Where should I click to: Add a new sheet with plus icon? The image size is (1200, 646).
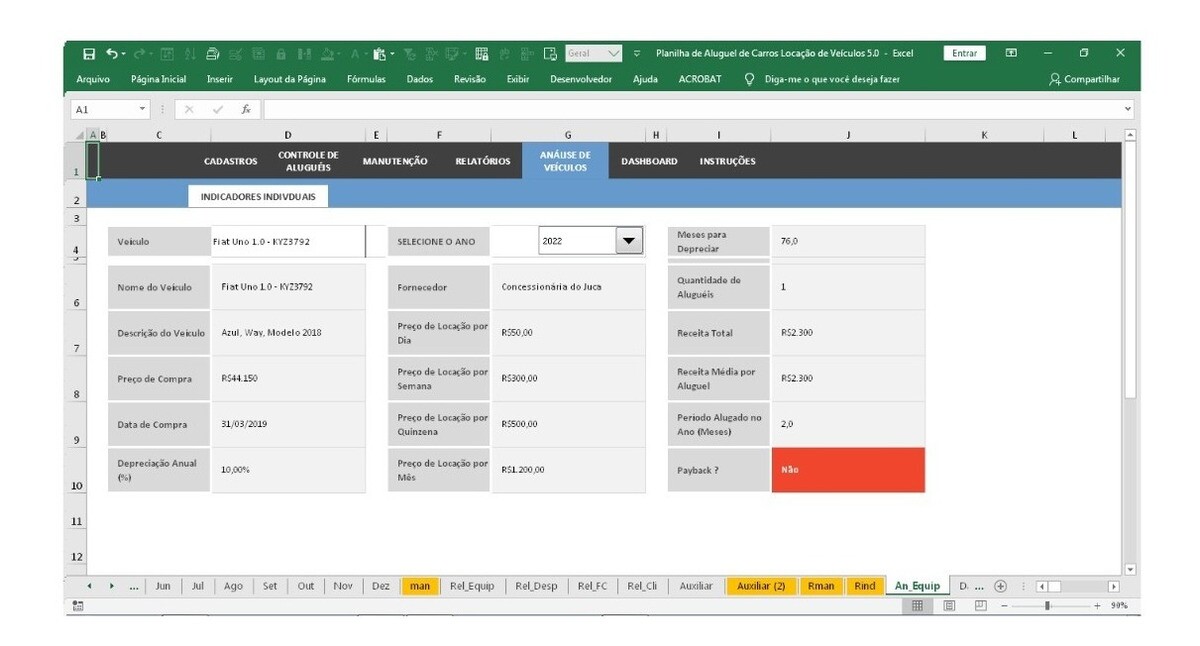pos(1000,587)
